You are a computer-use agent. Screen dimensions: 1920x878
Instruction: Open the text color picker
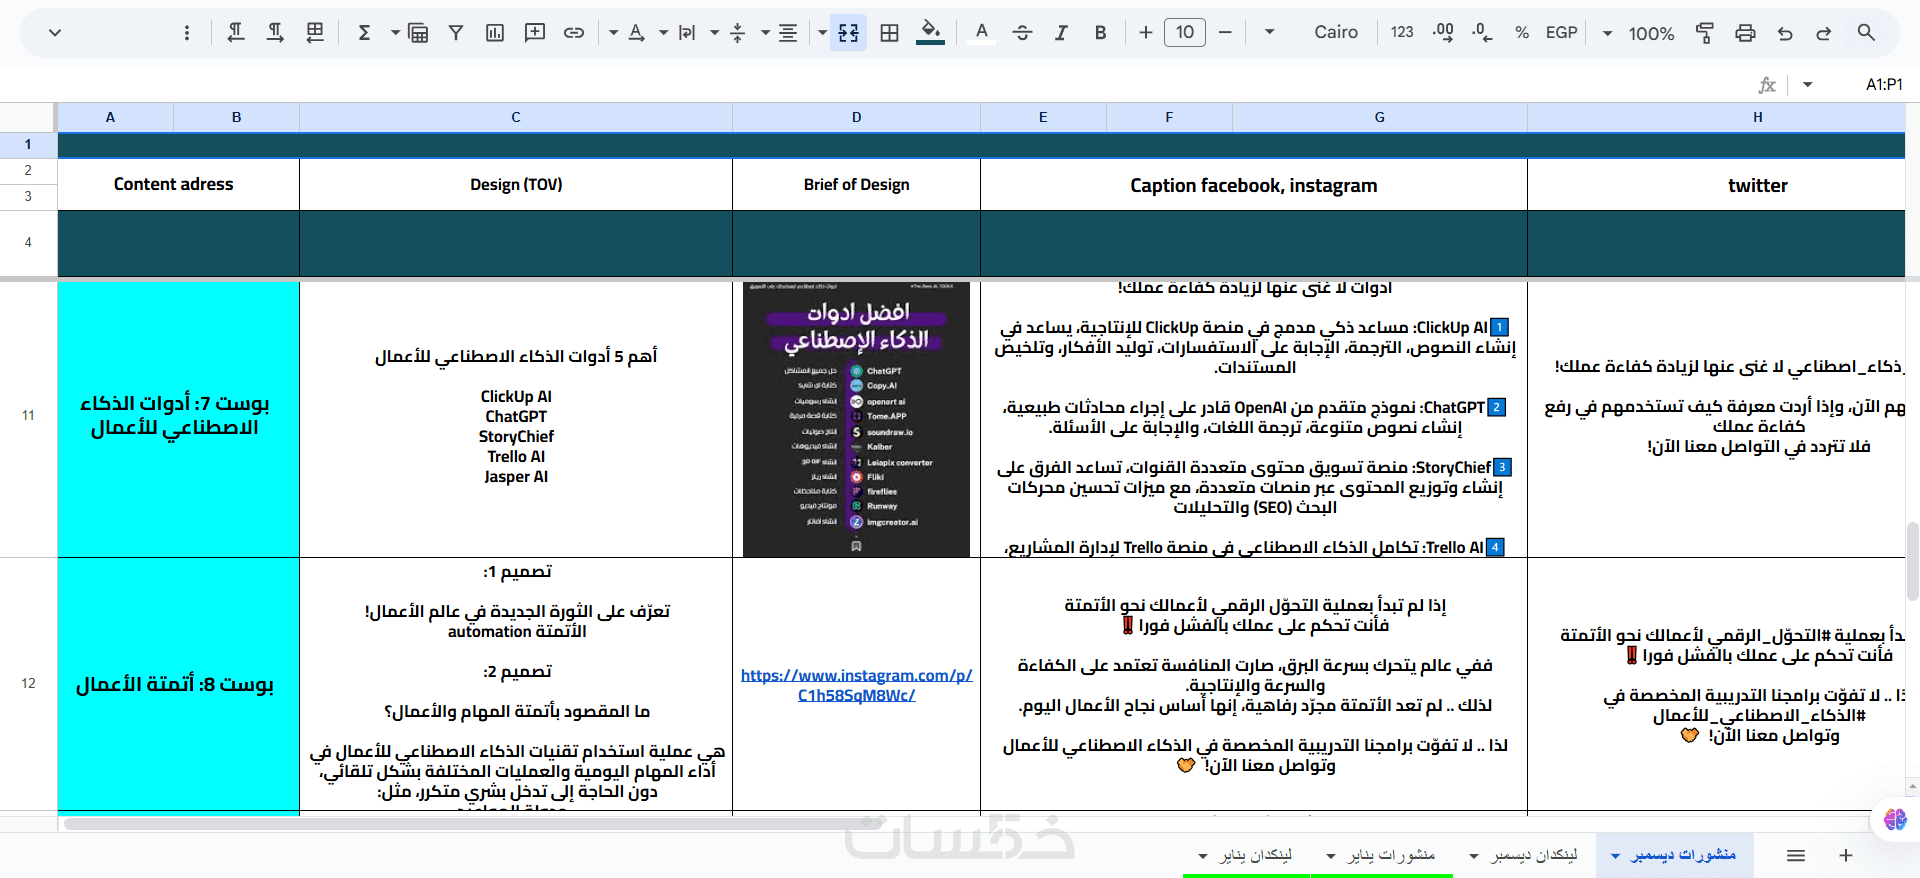[982, 33]
